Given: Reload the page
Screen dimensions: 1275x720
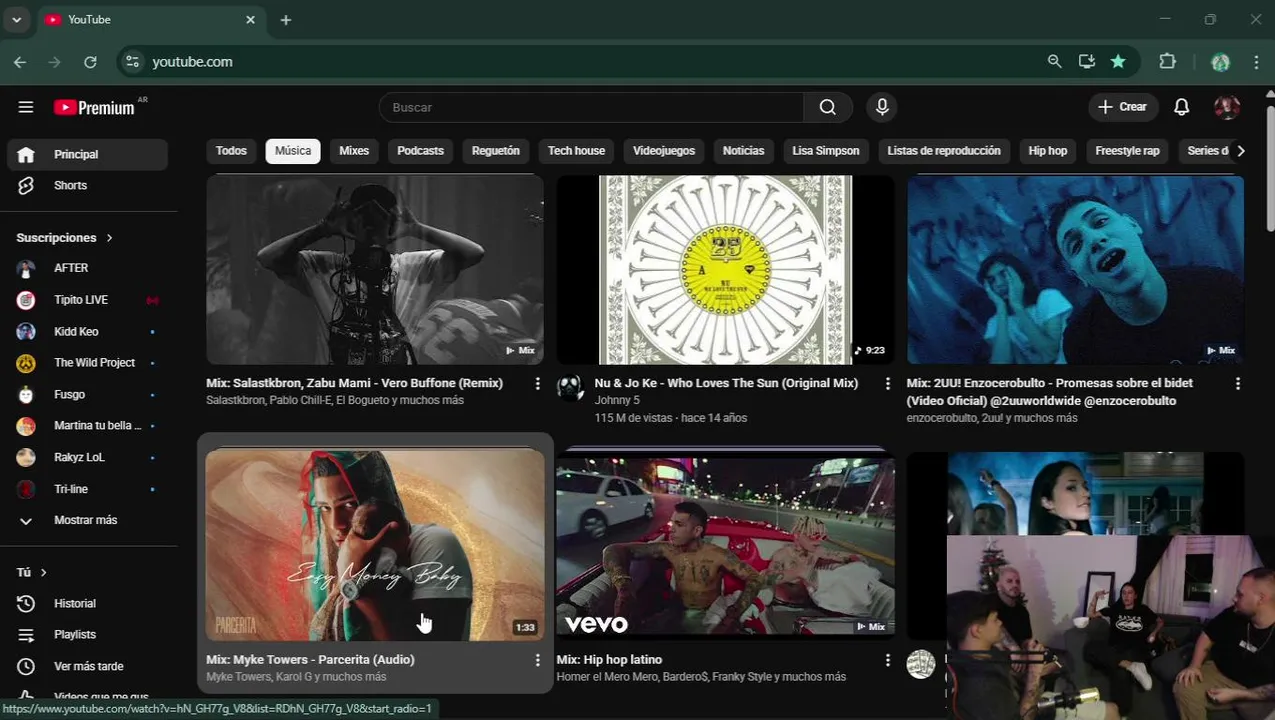Looking at the screenshot, I should 90,62.
